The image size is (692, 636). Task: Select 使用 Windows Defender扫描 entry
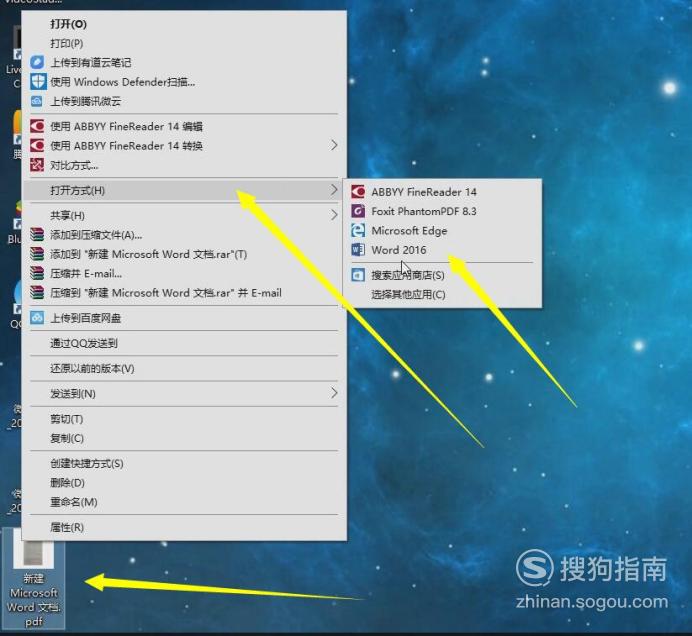coord(184,82)
